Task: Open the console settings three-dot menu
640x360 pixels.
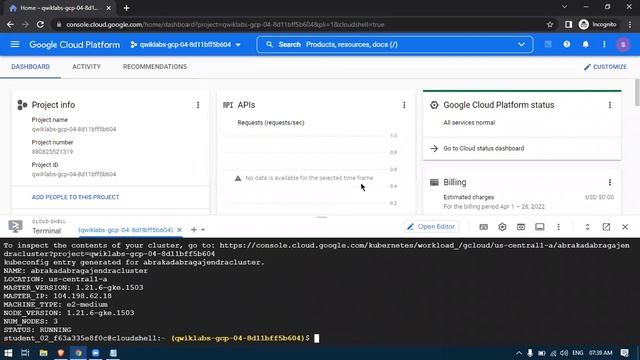Action: point(604,44)
